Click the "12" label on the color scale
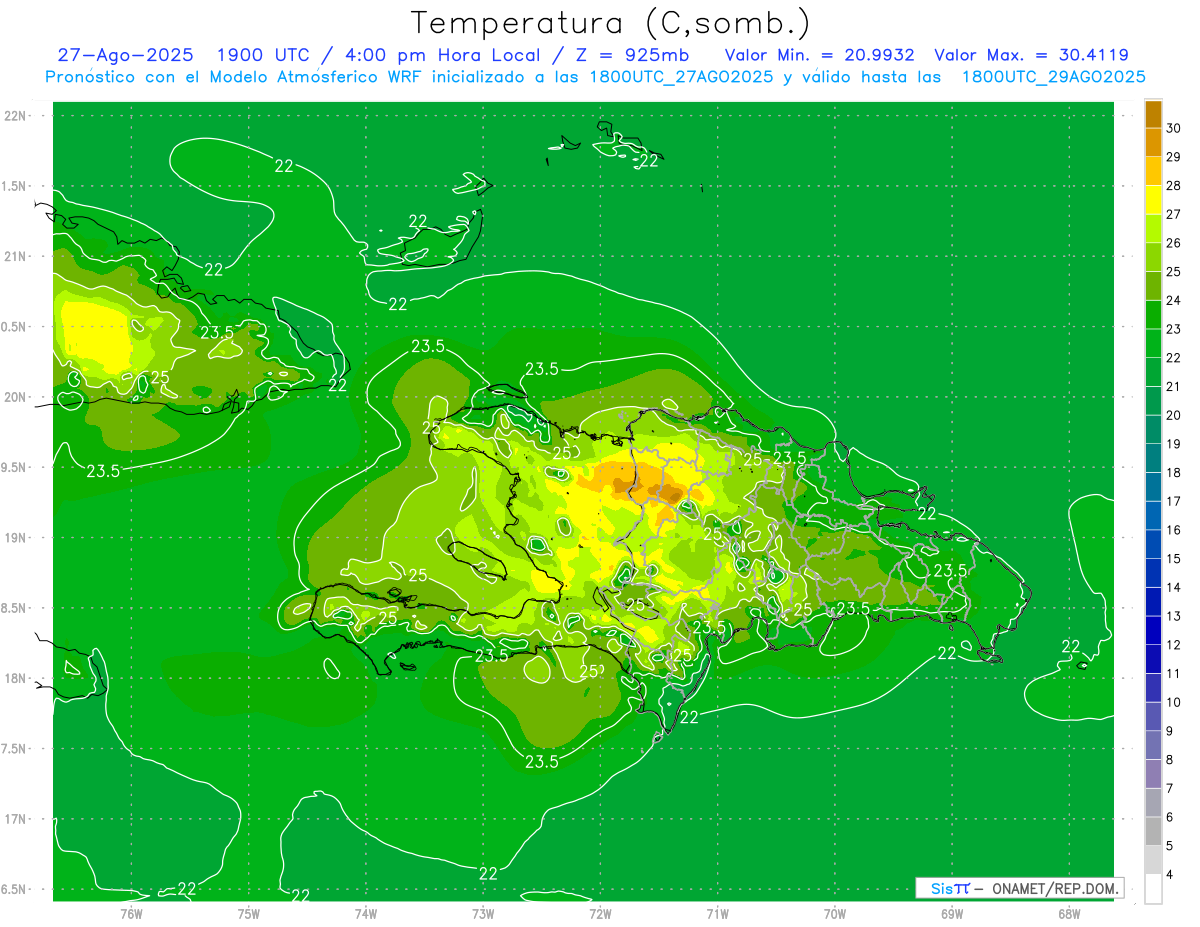Screen dimensions: 1200x927 [x=1174, y=645]
